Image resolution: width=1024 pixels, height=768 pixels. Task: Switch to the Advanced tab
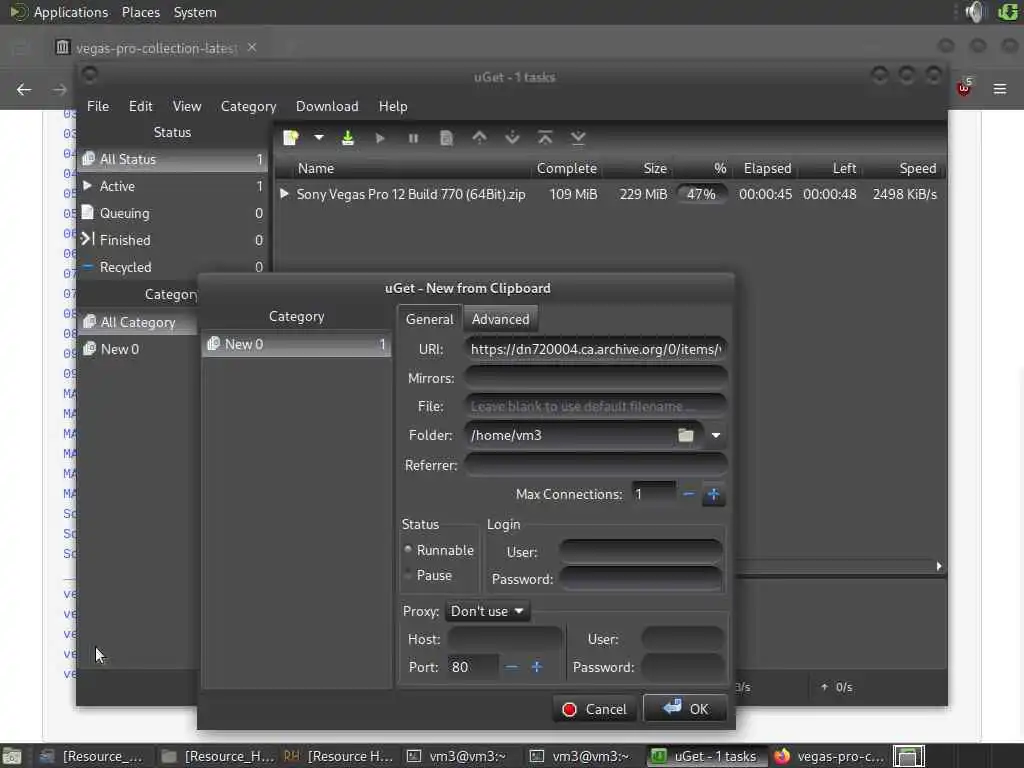(501, 319)
